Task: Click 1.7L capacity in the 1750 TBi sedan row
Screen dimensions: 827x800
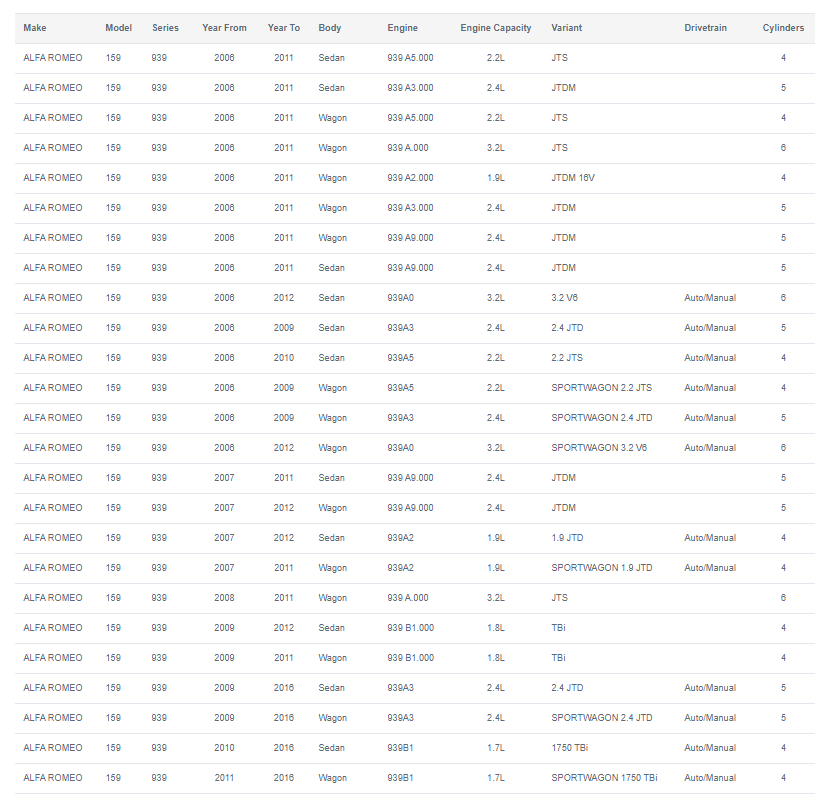Action: coord(496,748)
